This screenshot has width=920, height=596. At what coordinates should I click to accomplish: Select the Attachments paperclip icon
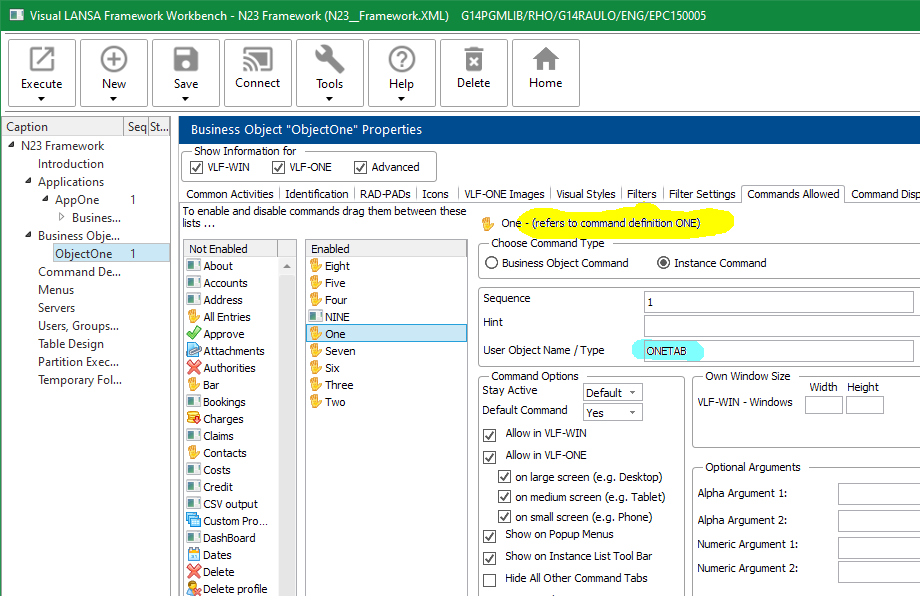(x=194, y=350)
